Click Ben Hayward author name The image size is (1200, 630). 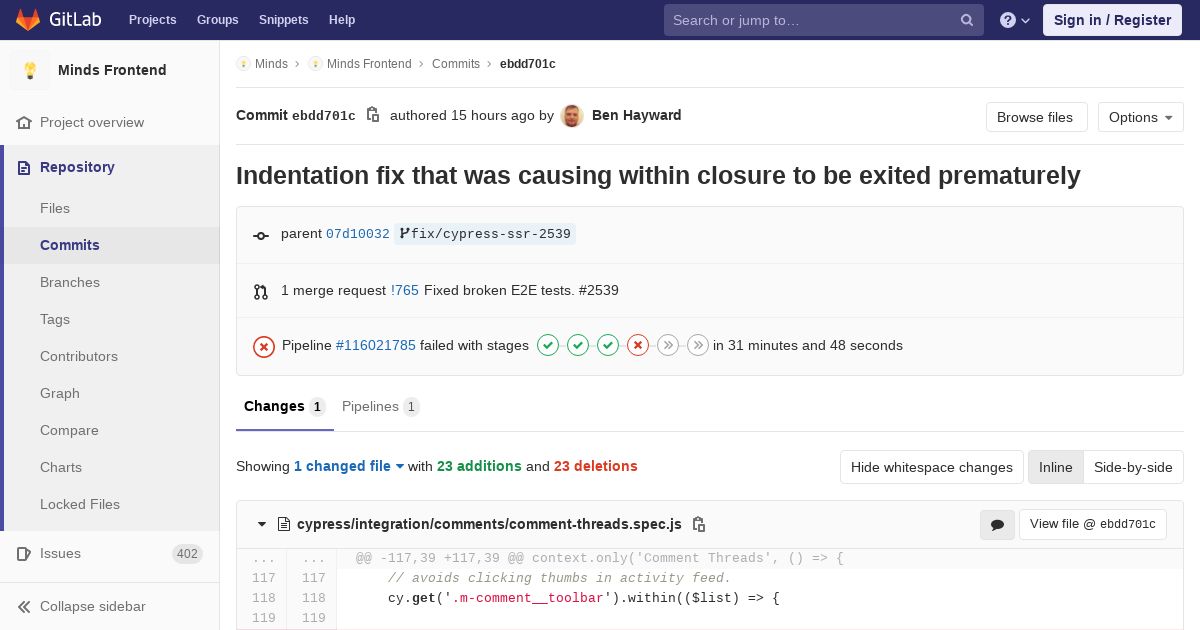[637, 115]
